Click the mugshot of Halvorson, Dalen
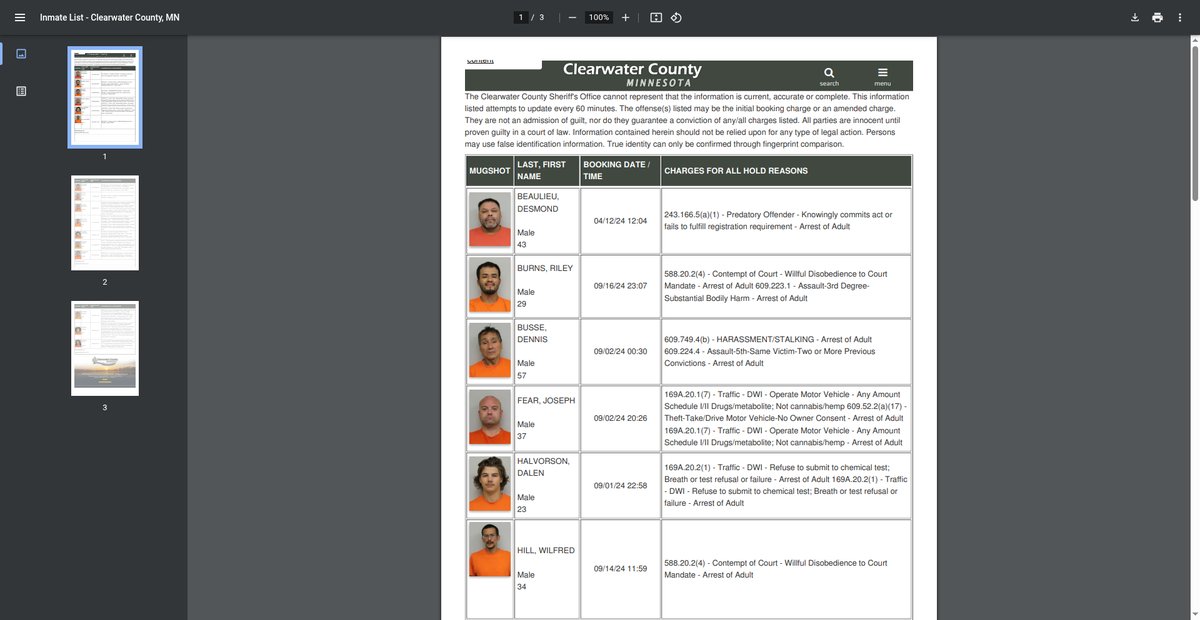 click(x=490, y=485)
